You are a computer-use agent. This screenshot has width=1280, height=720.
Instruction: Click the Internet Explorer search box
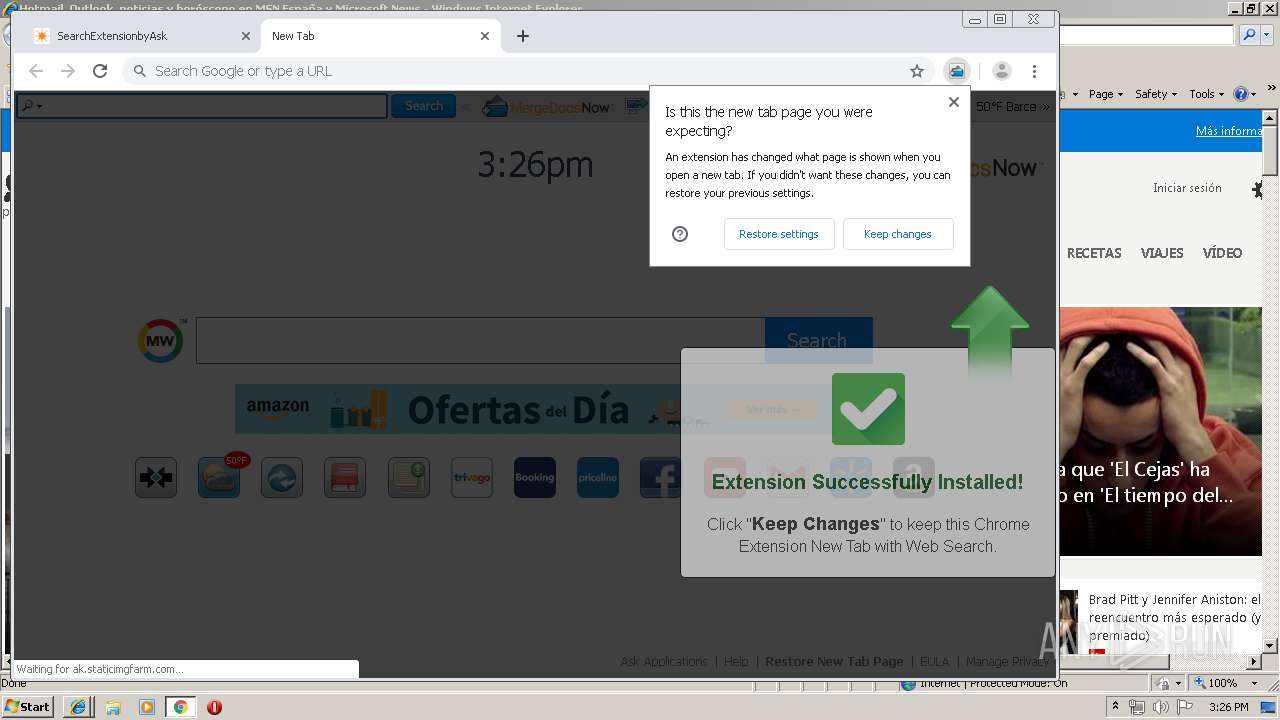1146,35
